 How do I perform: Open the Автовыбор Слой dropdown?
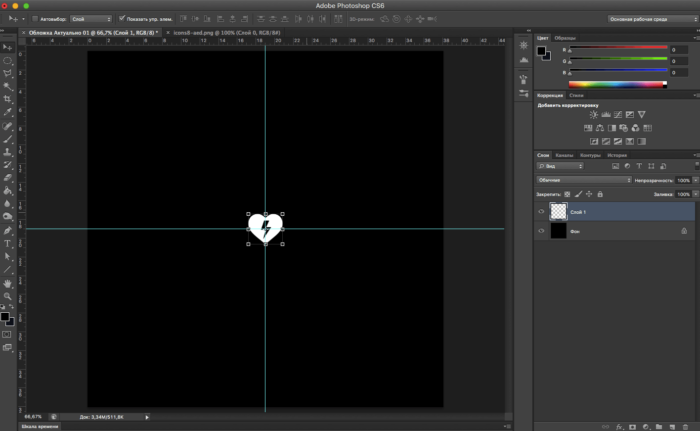tap(90, 19)
